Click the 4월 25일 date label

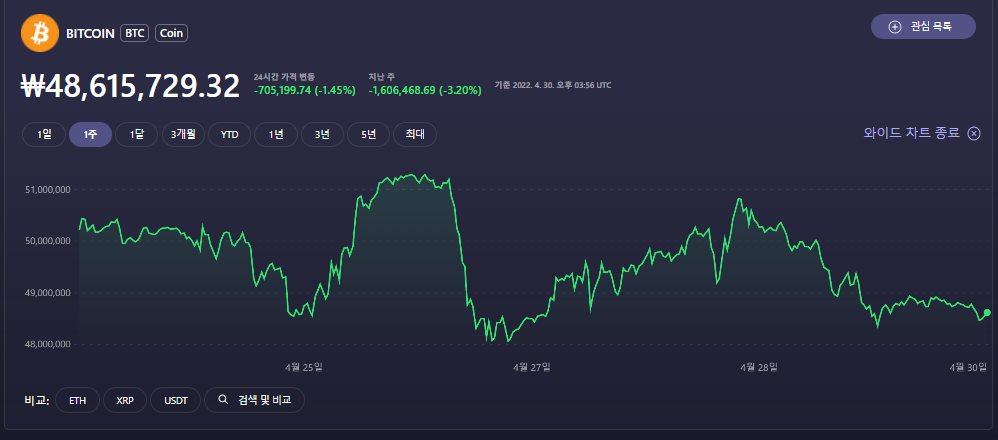click(x=304, y=367)
